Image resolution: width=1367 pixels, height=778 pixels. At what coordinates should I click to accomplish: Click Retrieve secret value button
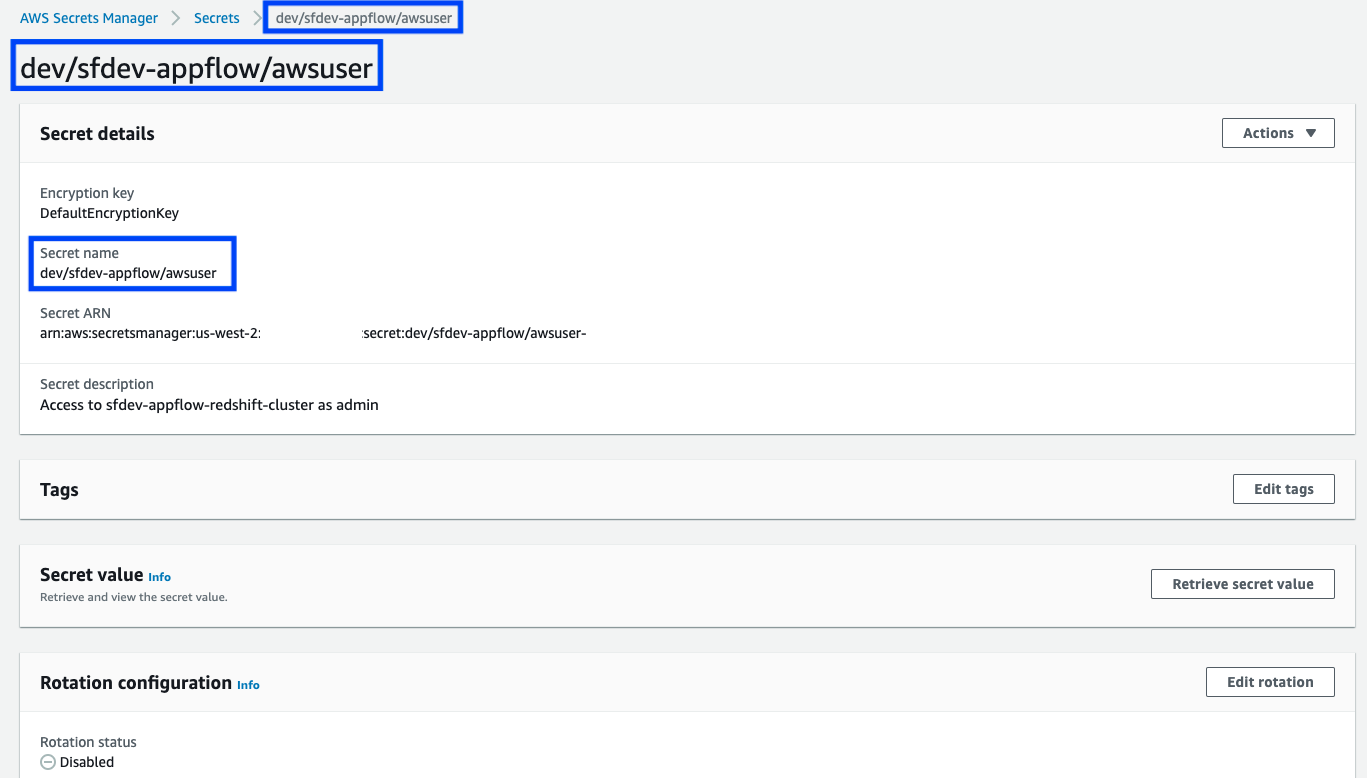tap(1243, 584)
